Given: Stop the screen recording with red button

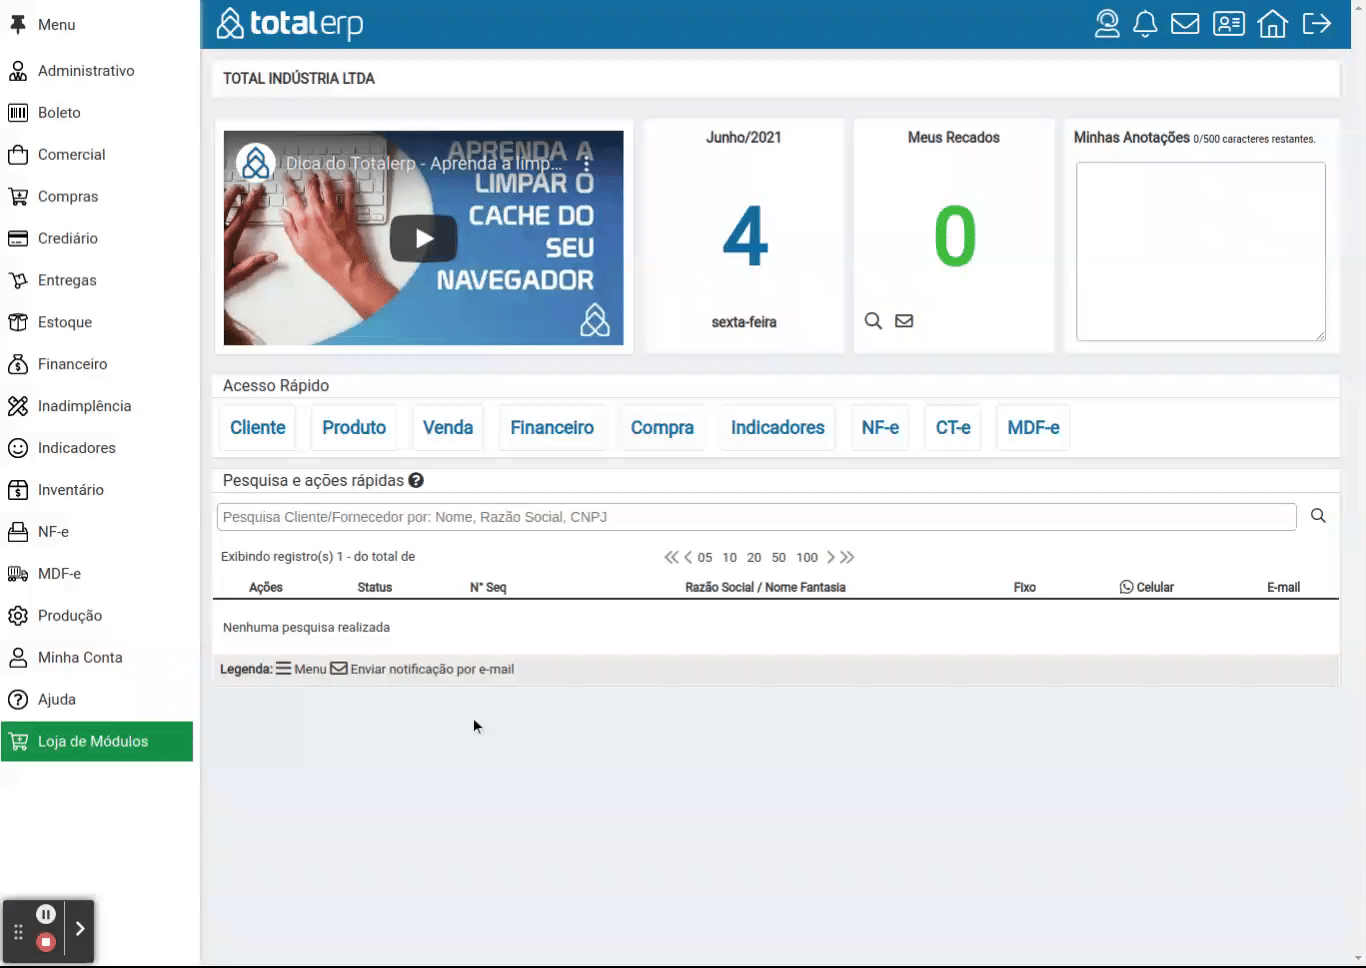Looking at the screenshot, I should coord(46,942).
